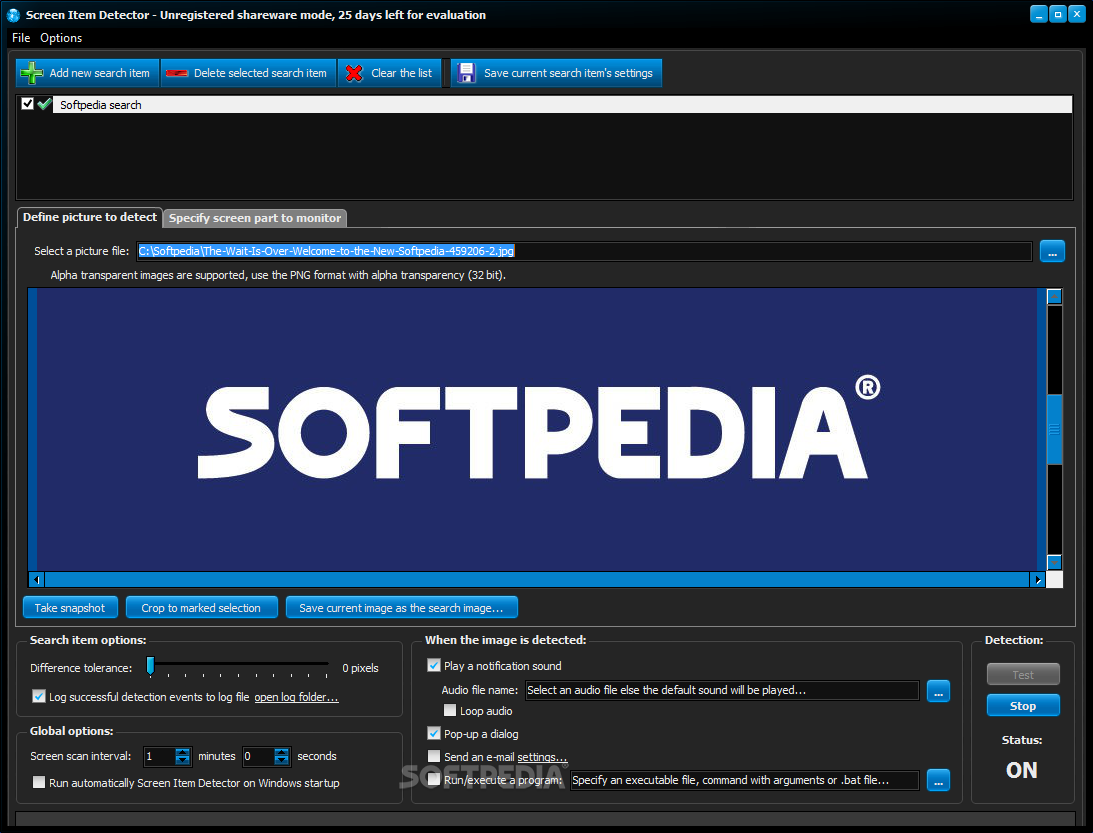Image resolution: width=1093 pixels, height=833 pixels.
Task: Click Clear the list button
Action: 390,73
